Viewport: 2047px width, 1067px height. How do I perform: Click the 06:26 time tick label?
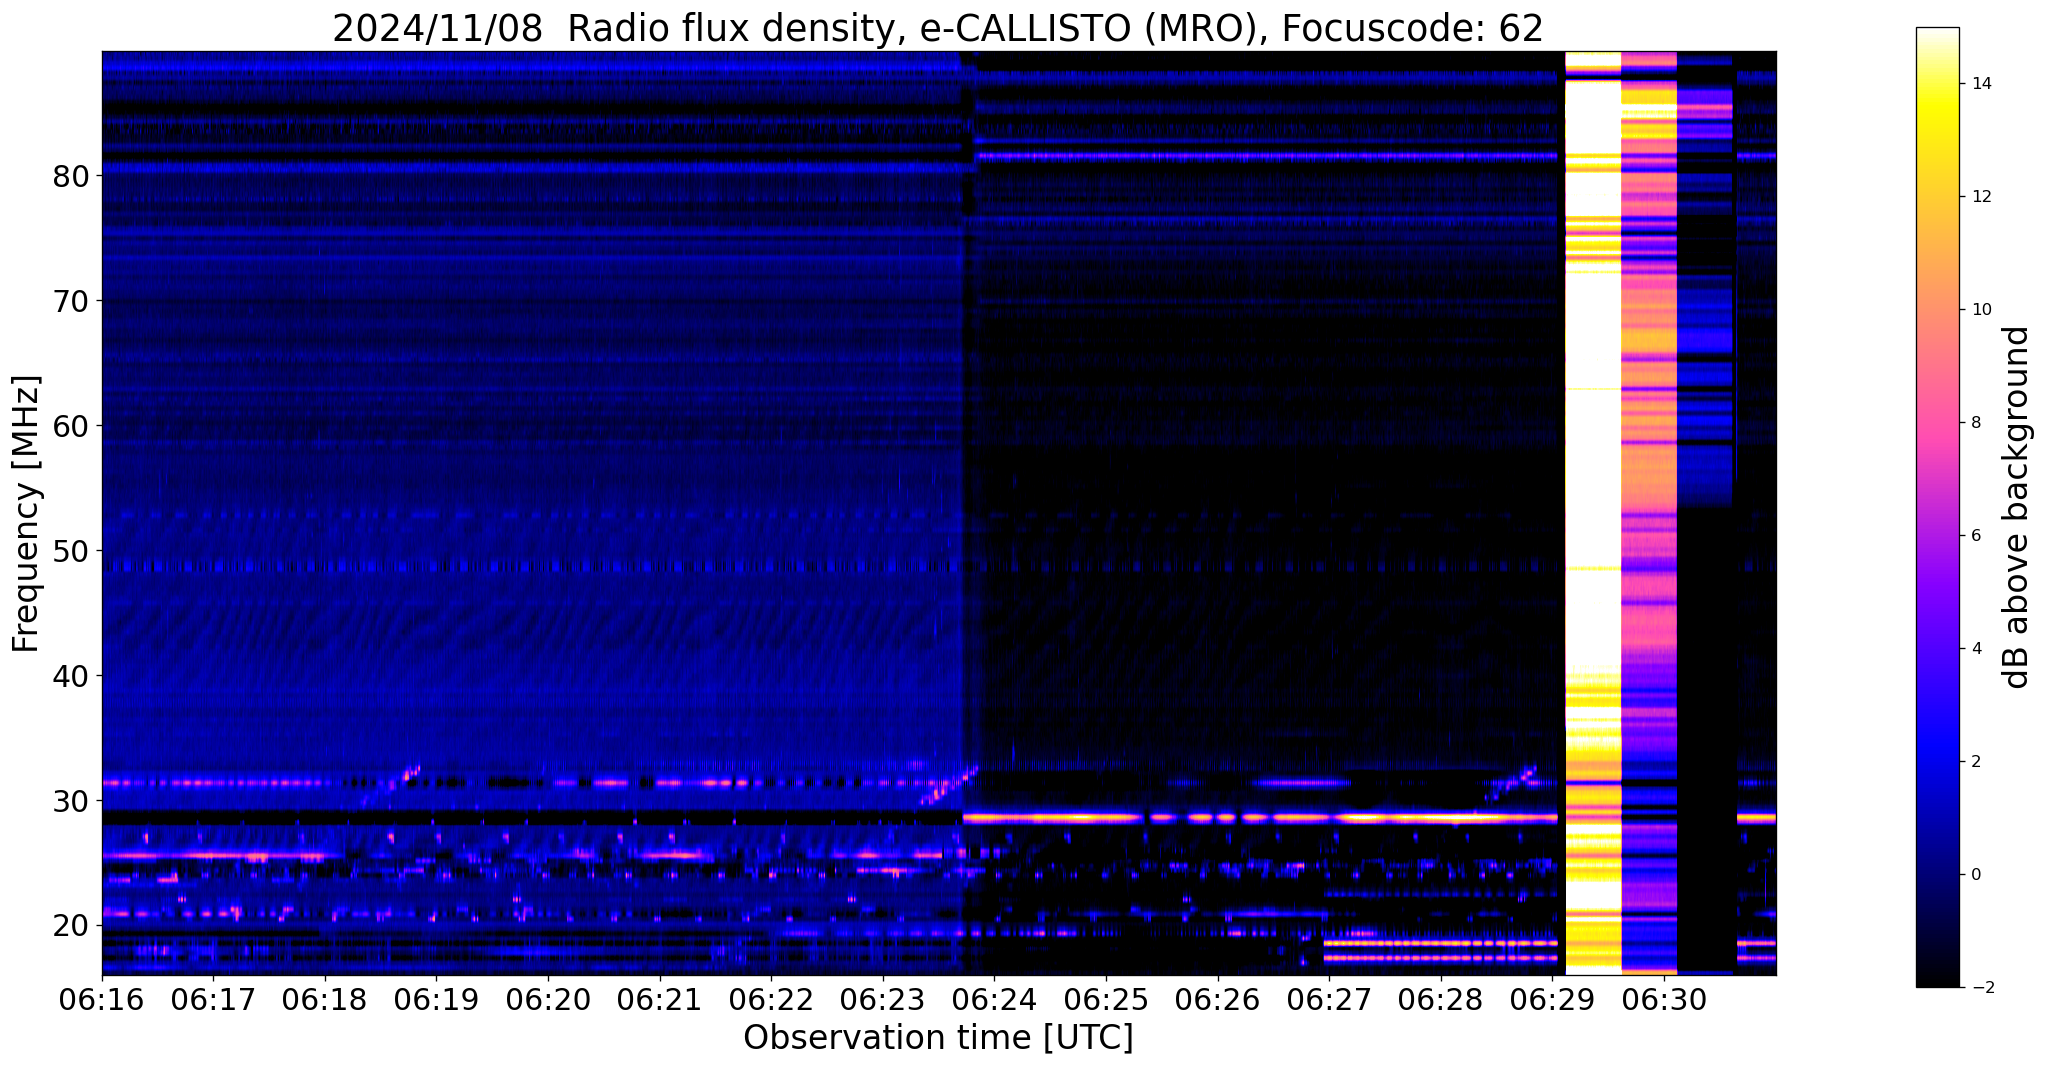point(1218,998)
